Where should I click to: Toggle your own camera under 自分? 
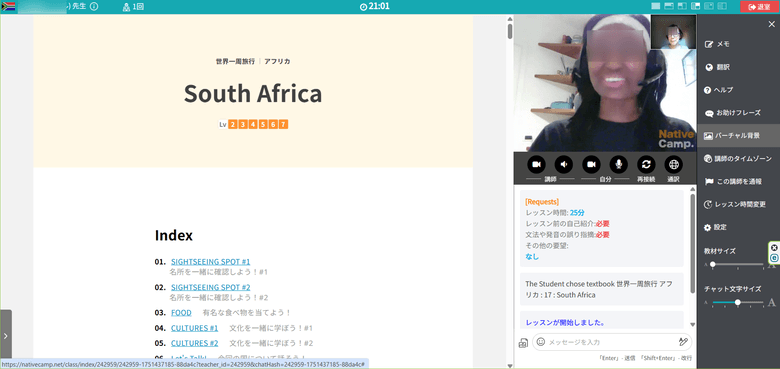(591, 164)
